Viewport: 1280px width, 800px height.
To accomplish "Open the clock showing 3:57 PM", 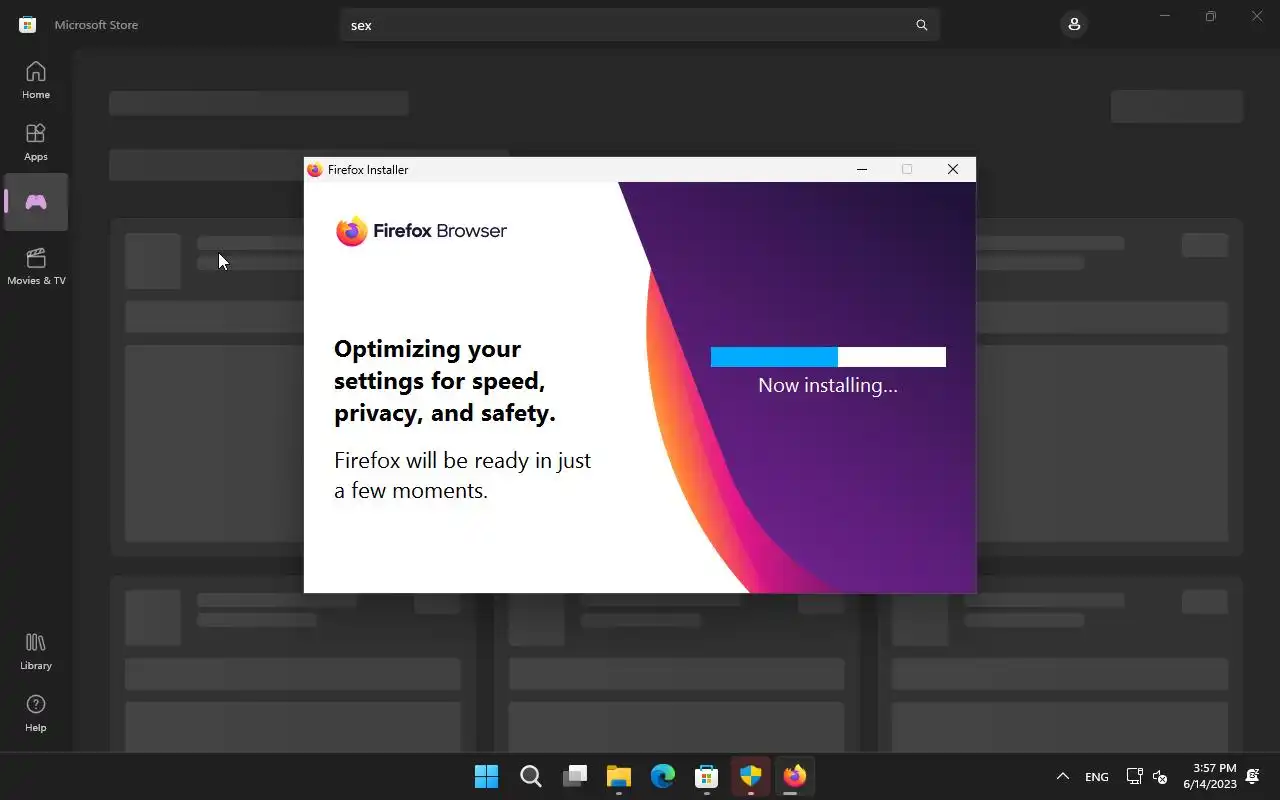I will pos(1210,776).
